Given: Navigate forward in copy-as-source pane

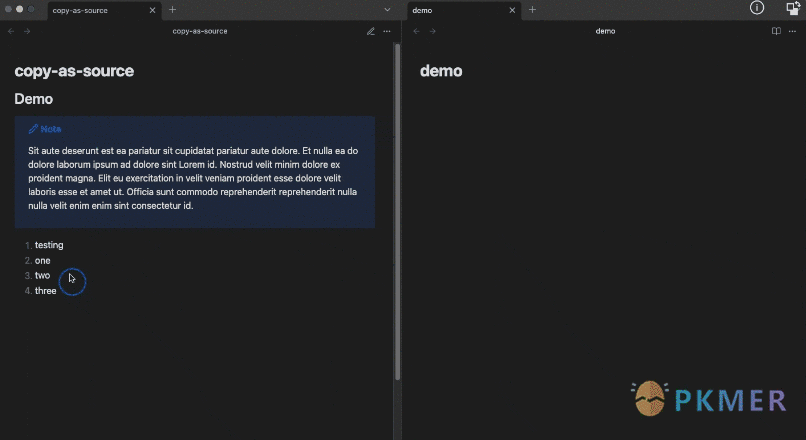Looking at the screenshot, I should (27, 31).
